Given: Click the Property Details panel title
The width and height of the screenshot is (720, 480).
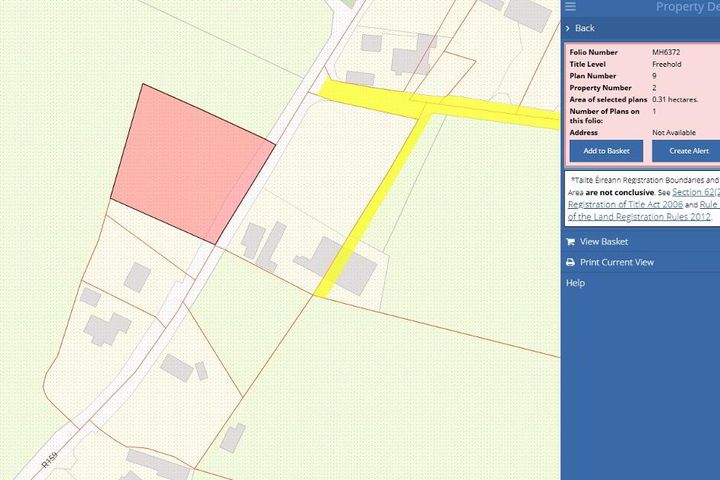Looking at the screenshot, I should coord(686,7).
